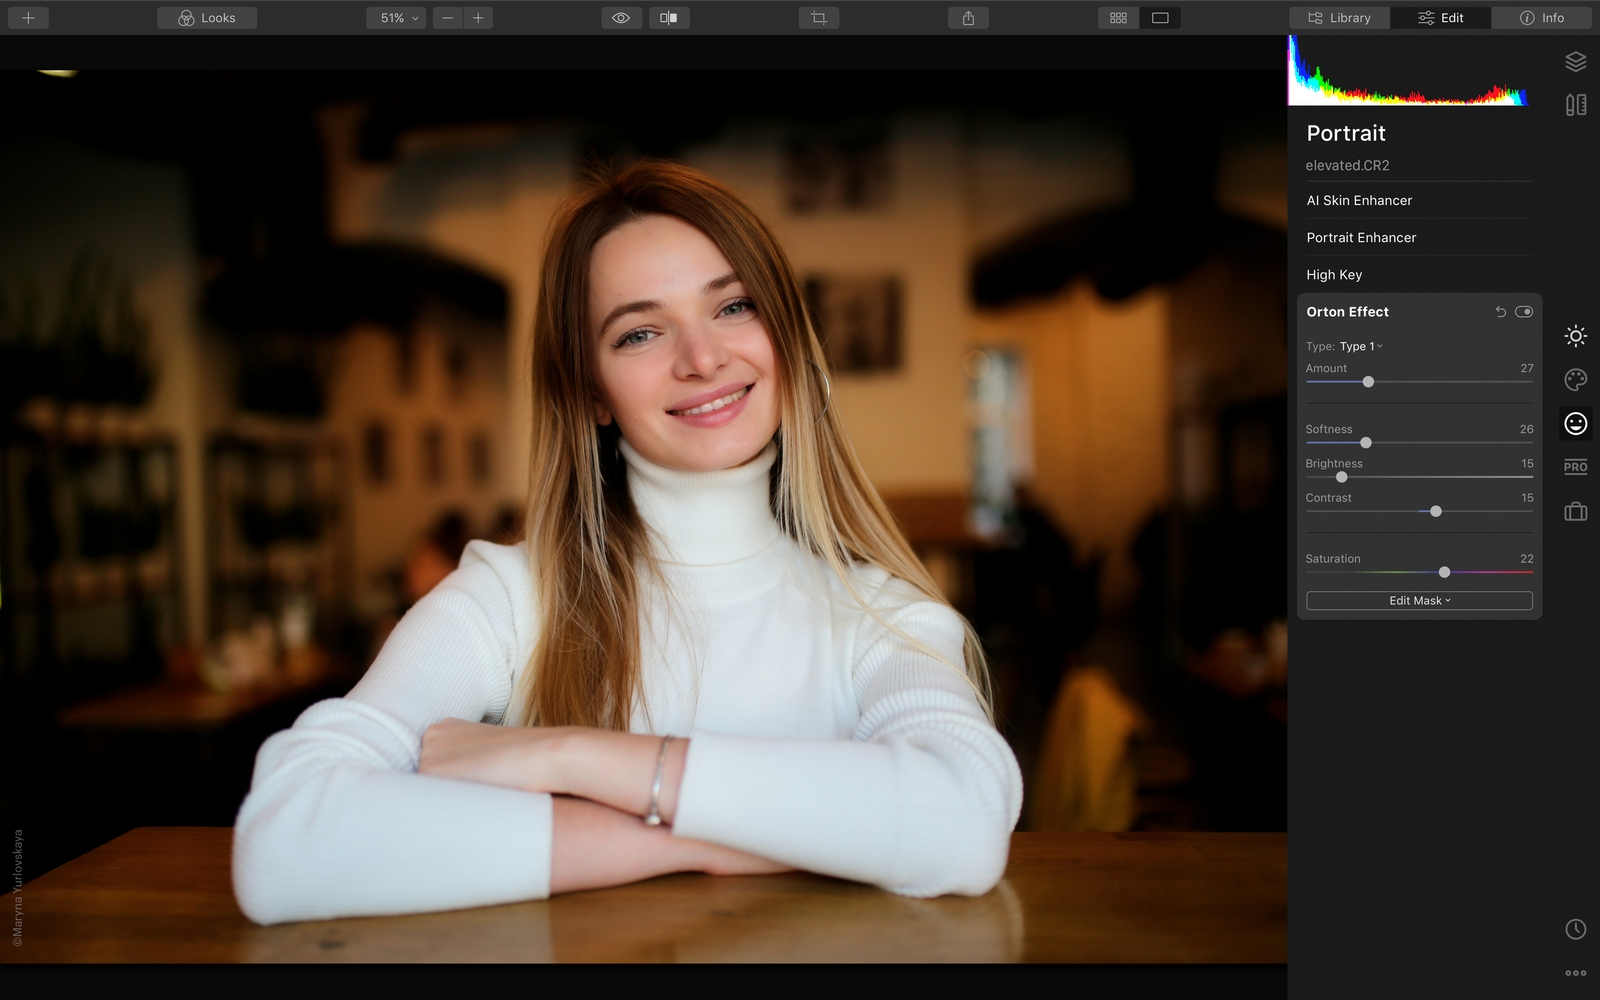Open the Looks panel button
Screen dimensions: 1600x1000
pyautogui.click(x=207, y=18)
